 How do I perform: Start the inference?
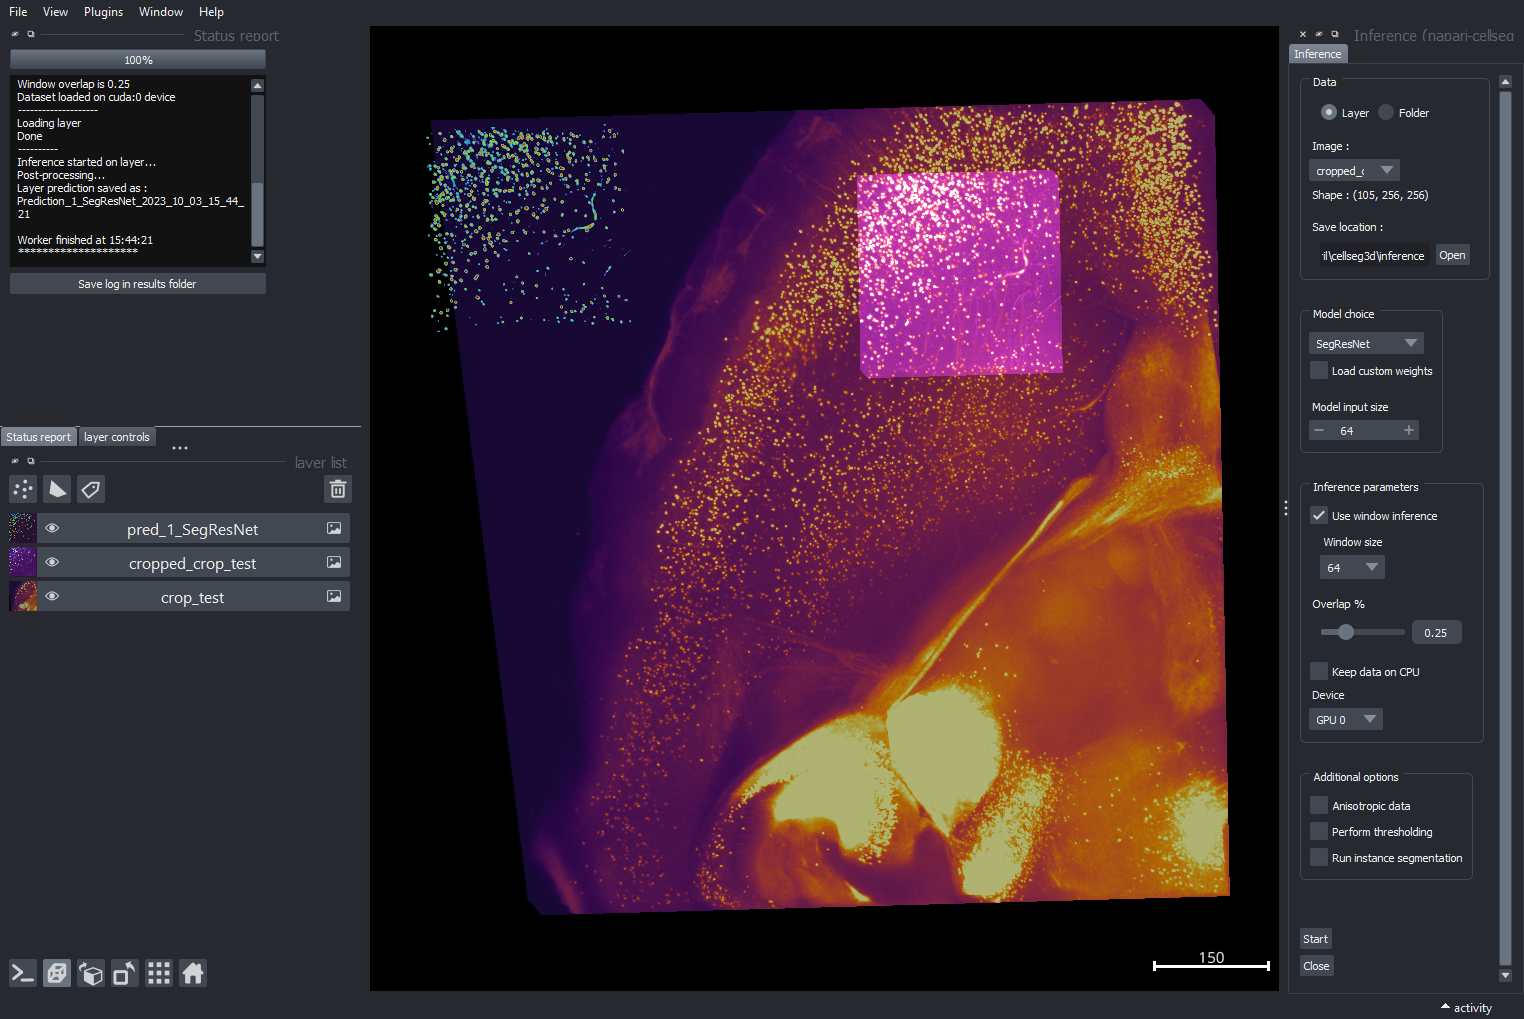tap(1316, 939)
